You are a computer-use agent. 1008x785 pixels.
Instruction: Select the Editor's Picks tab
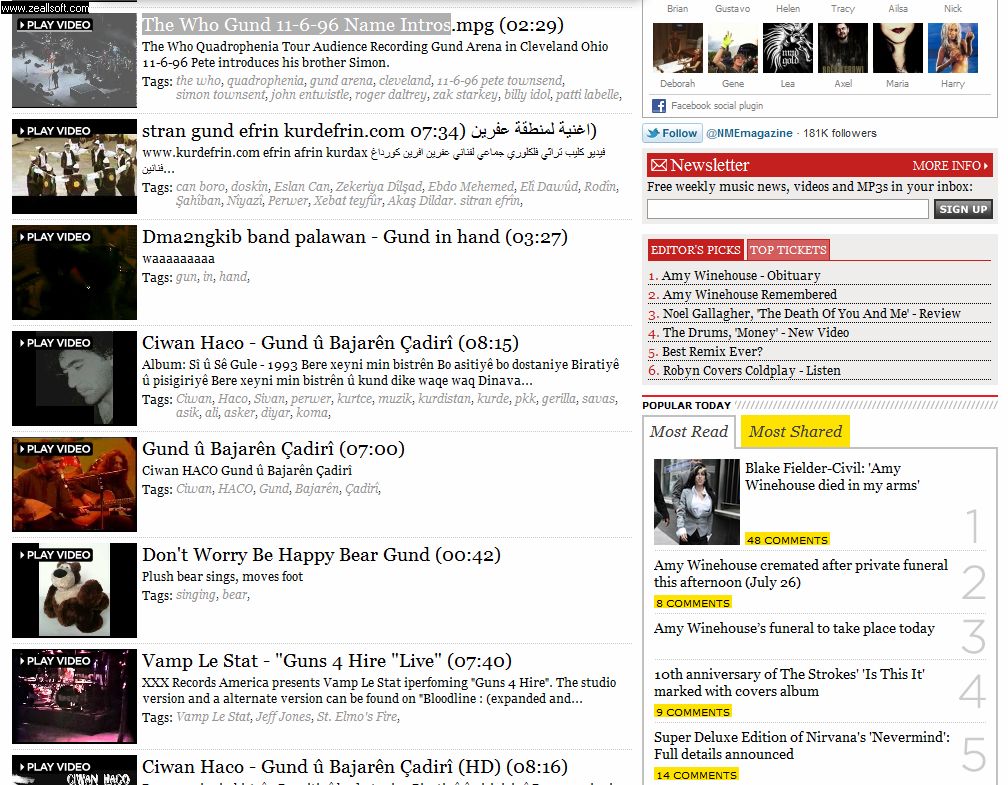(x=695, y=250)
